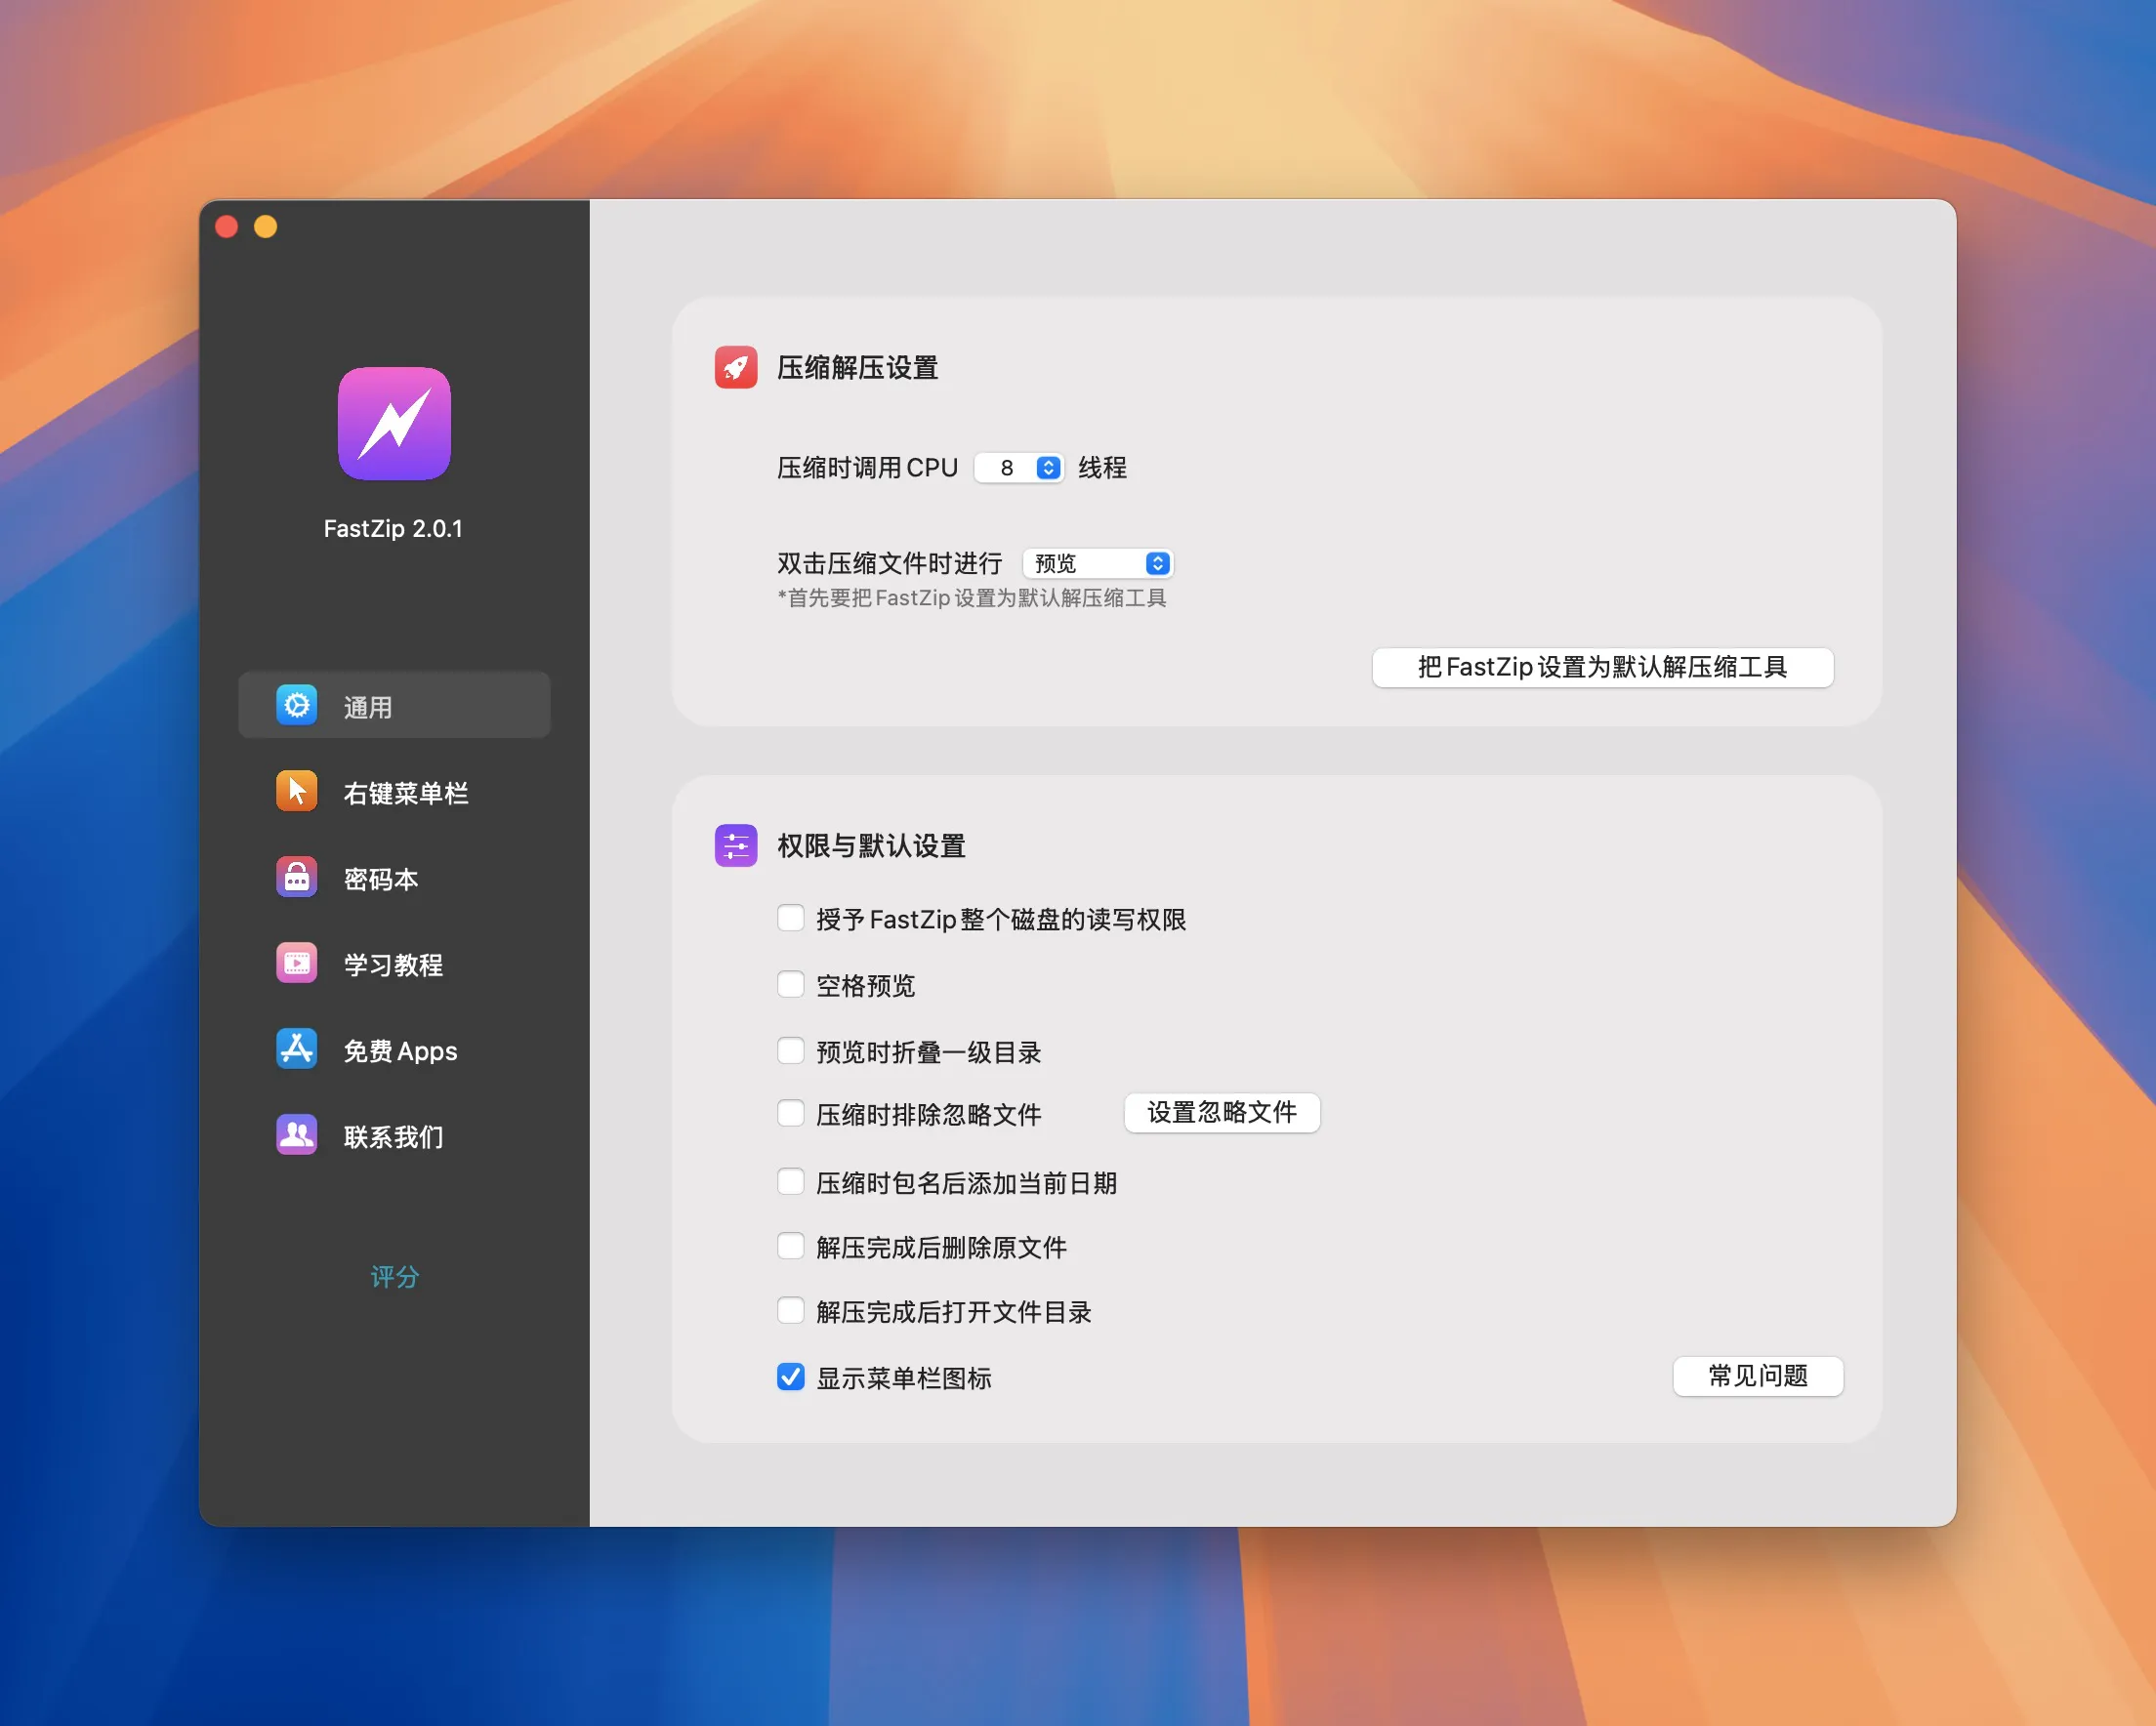Image resolution: width=2156 pixels, height=1726 pixels.
Task: Open 学习教程 via its video icon
Action: click(296, 963)
